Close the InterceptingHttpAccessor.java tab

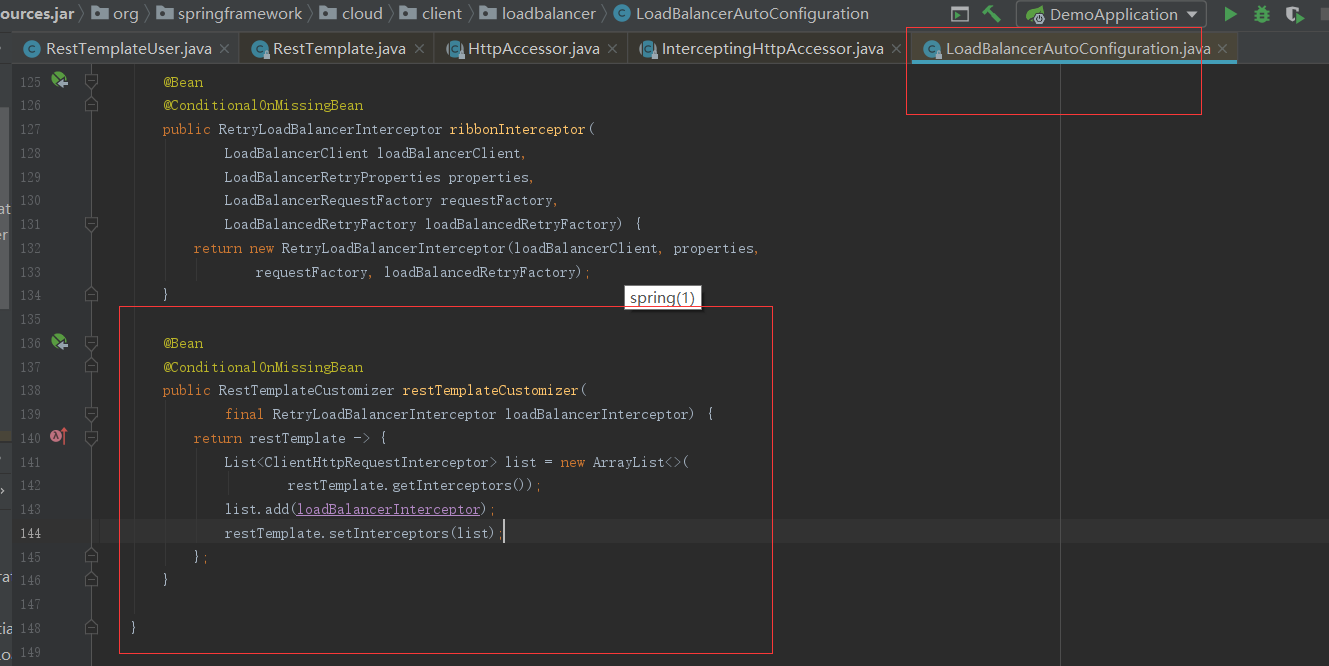[896, 49]
